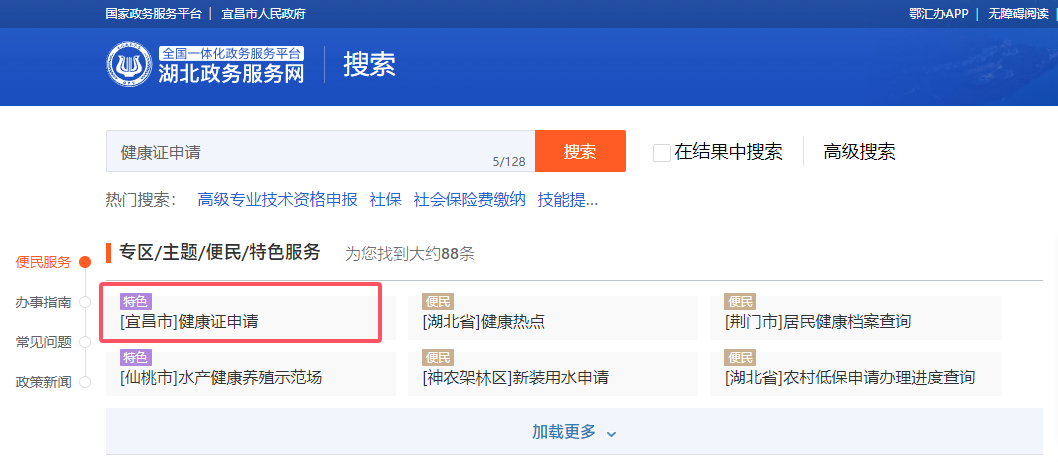Image resolution: width=1058 pixels, height=462 pixels.
Task: Open the 鄂汇办APP link
Action: (x=938, y=13)
